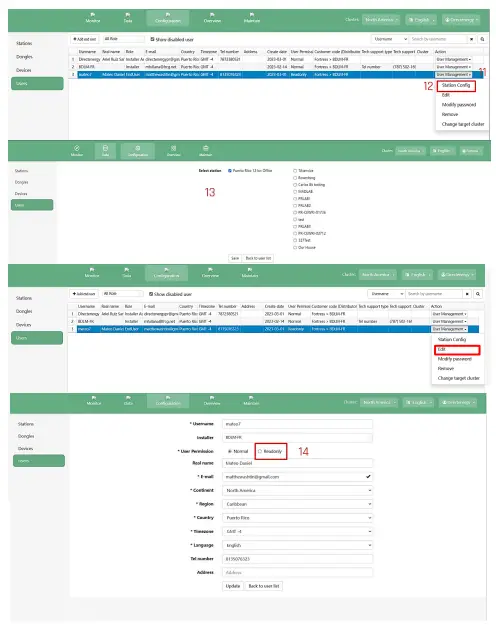Viewport: 496px width, 637px height.
Task: Choose Remove in second user list action menu
Action: (x=446, y=368)
